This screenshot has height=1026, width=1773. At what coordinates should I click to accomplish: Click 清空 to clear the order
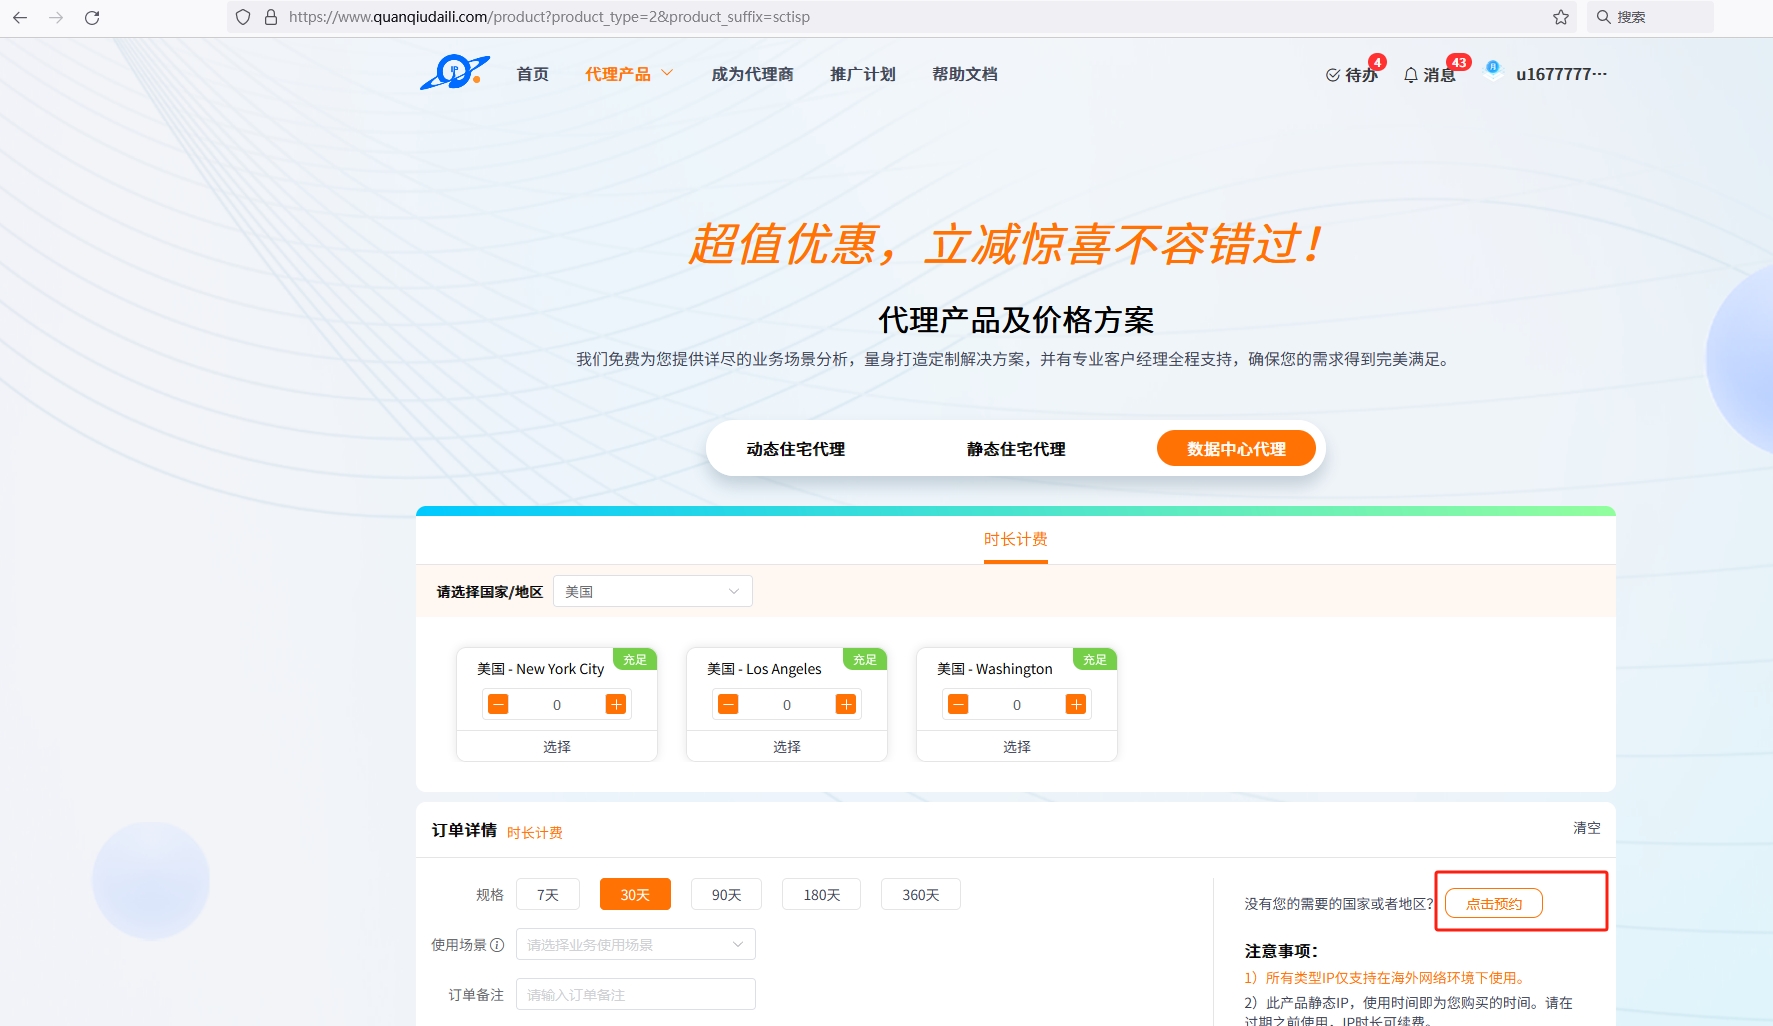click(x=1586, y=828)
